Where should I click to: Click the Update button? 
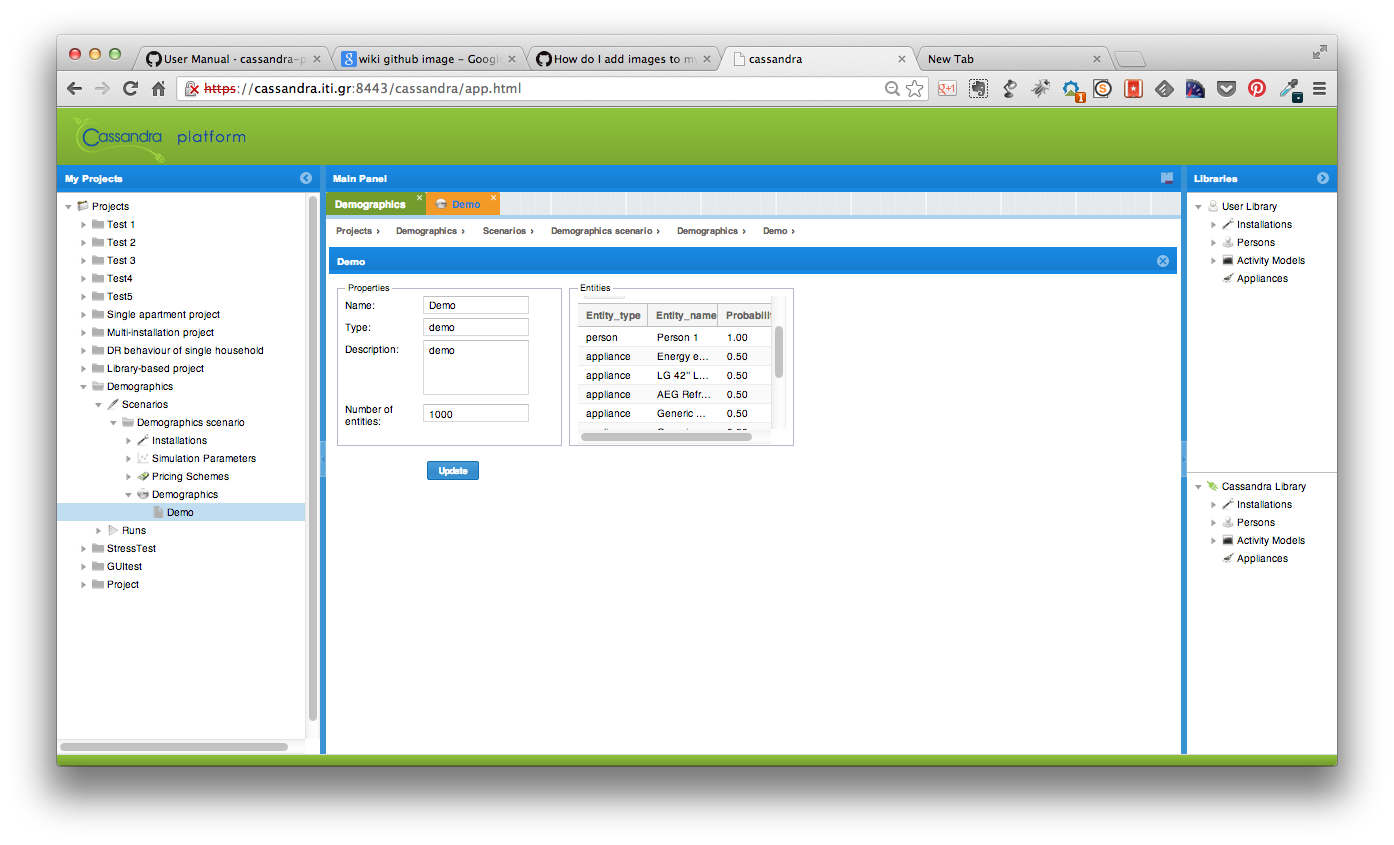pos(453,470)
